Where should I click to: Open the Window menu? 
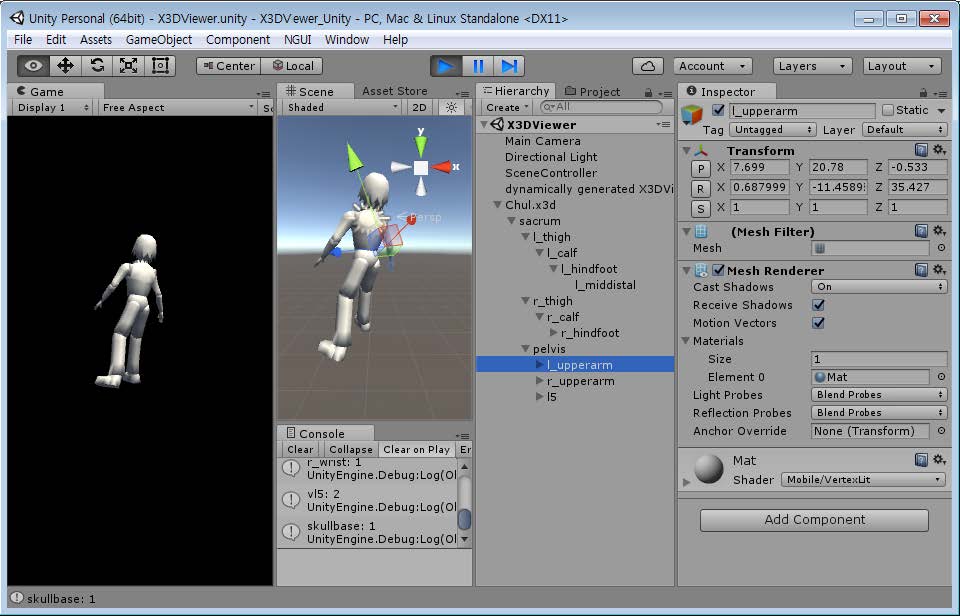pos(347,40)
